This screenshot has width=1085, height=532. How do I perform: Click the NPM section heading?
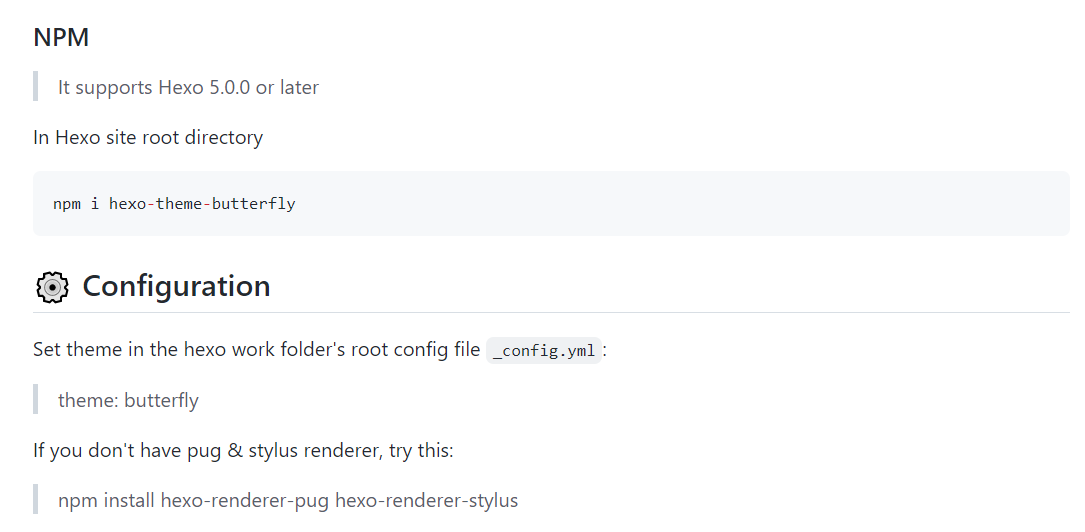61,38
